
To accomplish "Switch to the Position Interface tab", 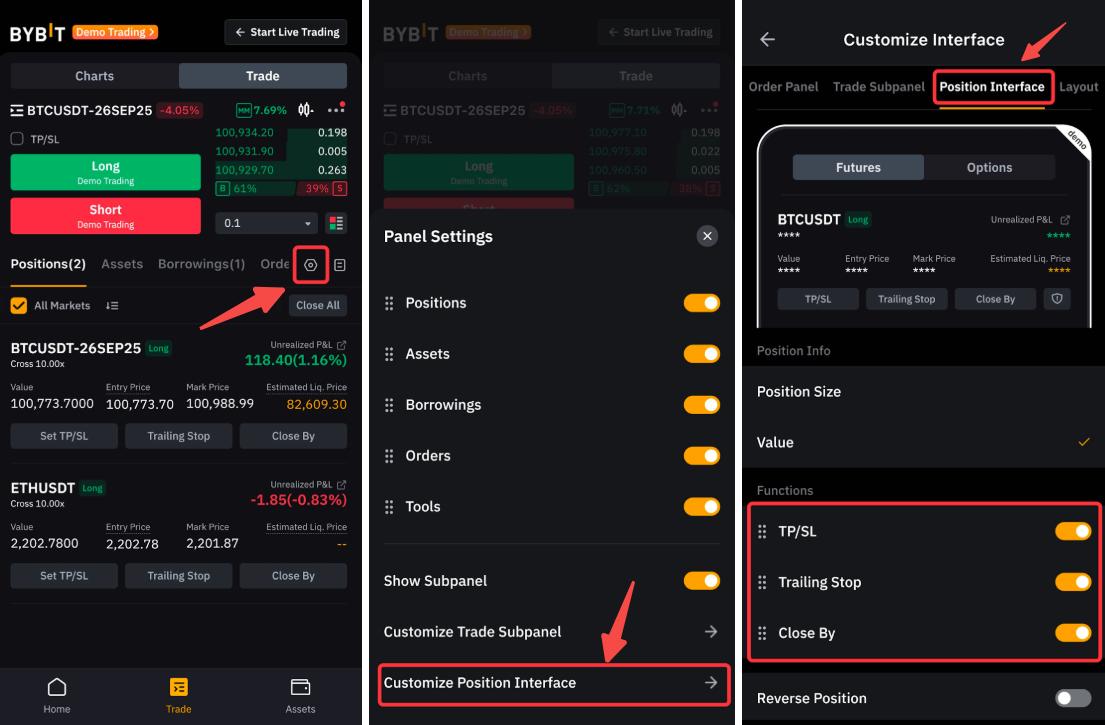I will click(x=992, y=87).
